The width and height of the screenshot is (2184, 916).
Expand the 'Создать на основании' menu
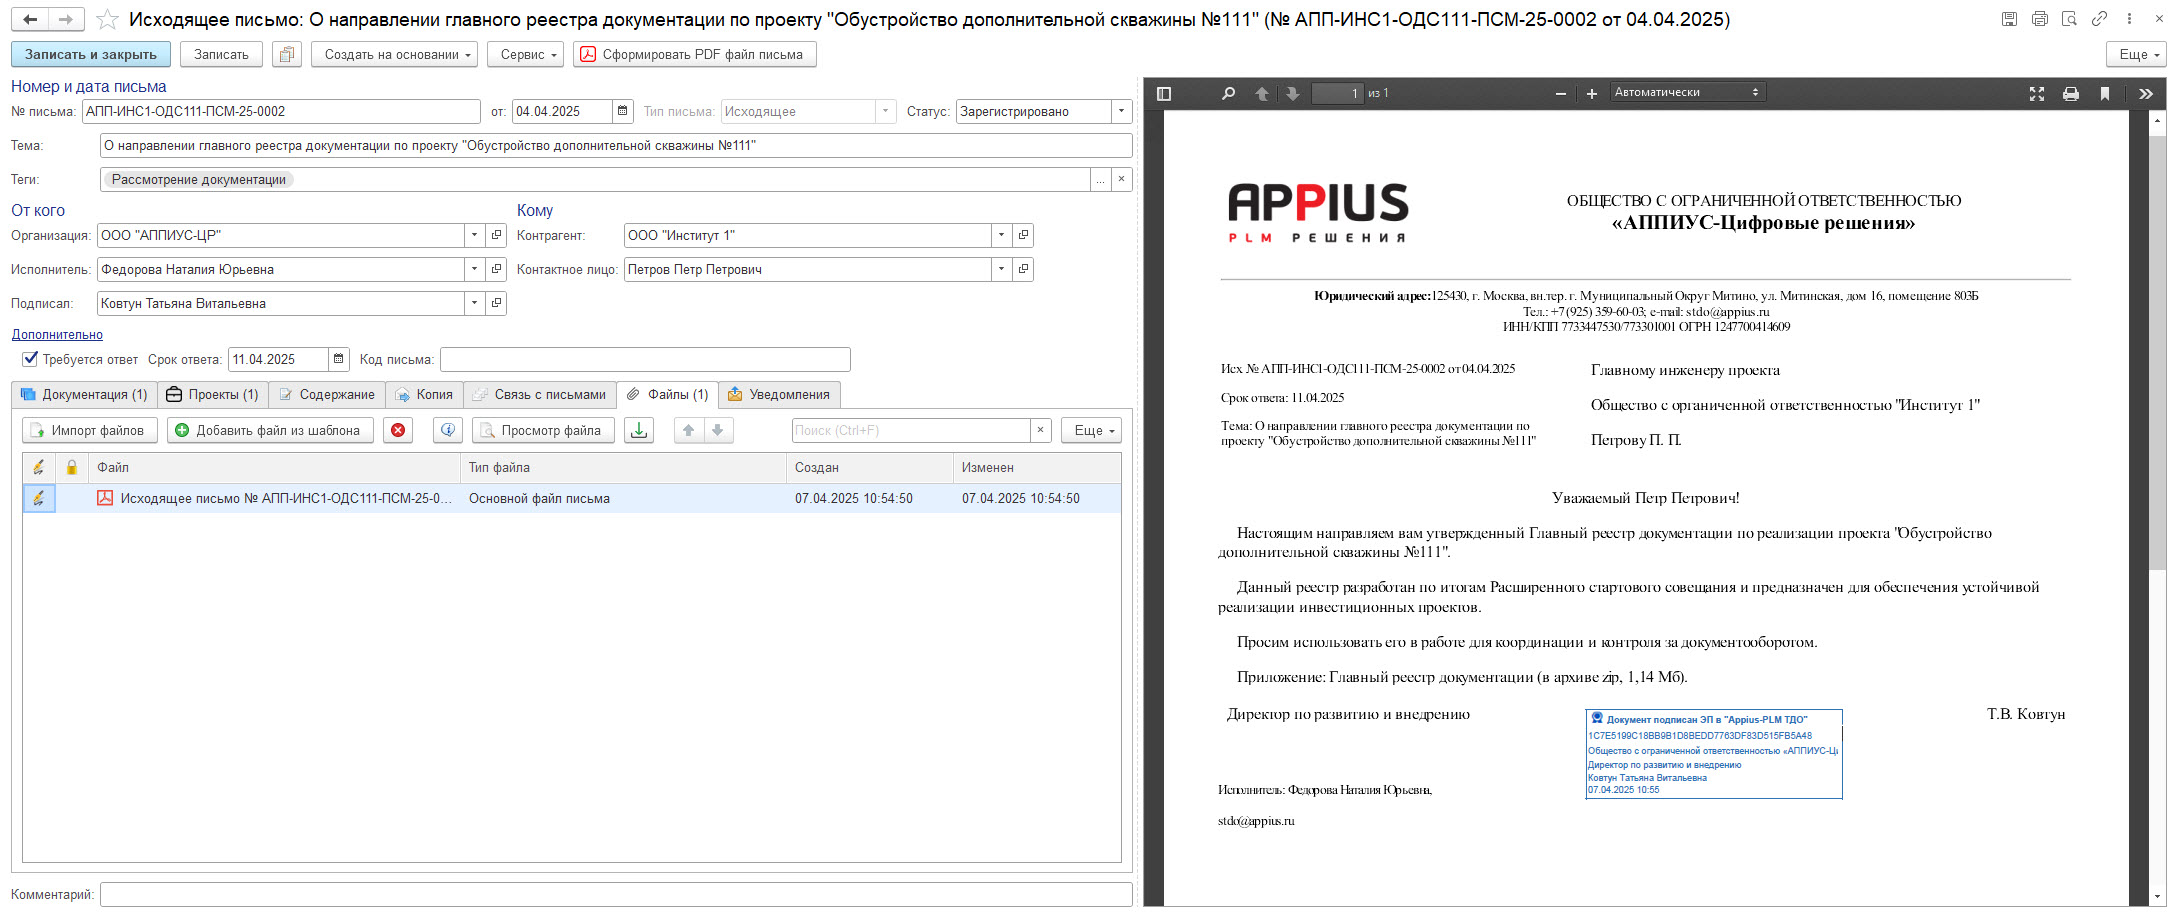pos(394,54)
